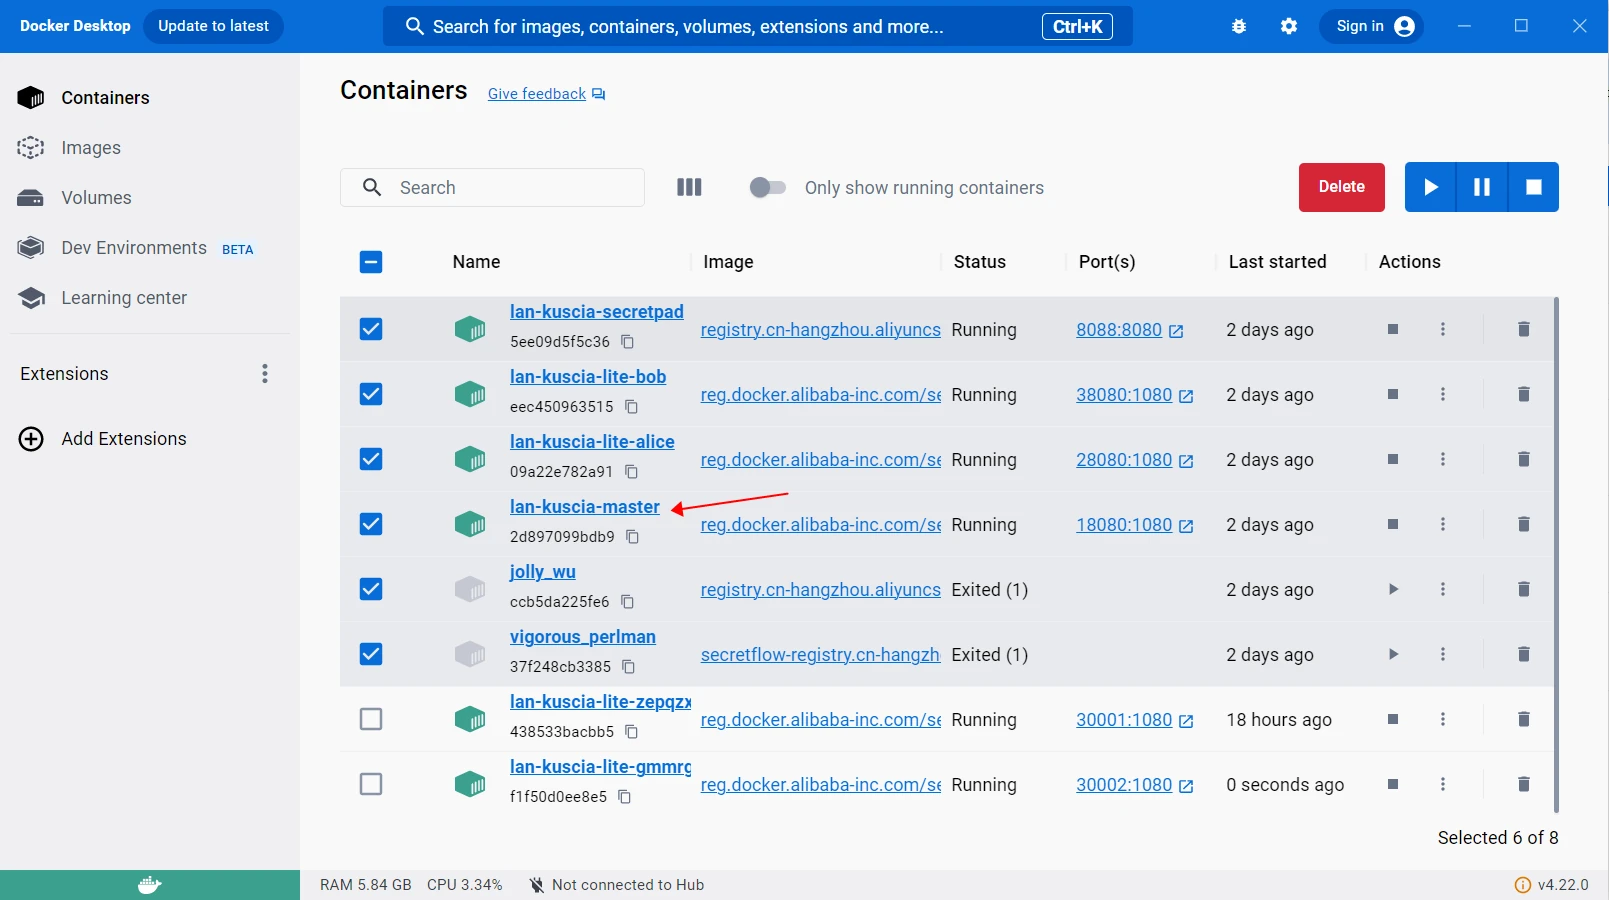Click the red Delete button

pyautogui.click(x=1342, y=187)
